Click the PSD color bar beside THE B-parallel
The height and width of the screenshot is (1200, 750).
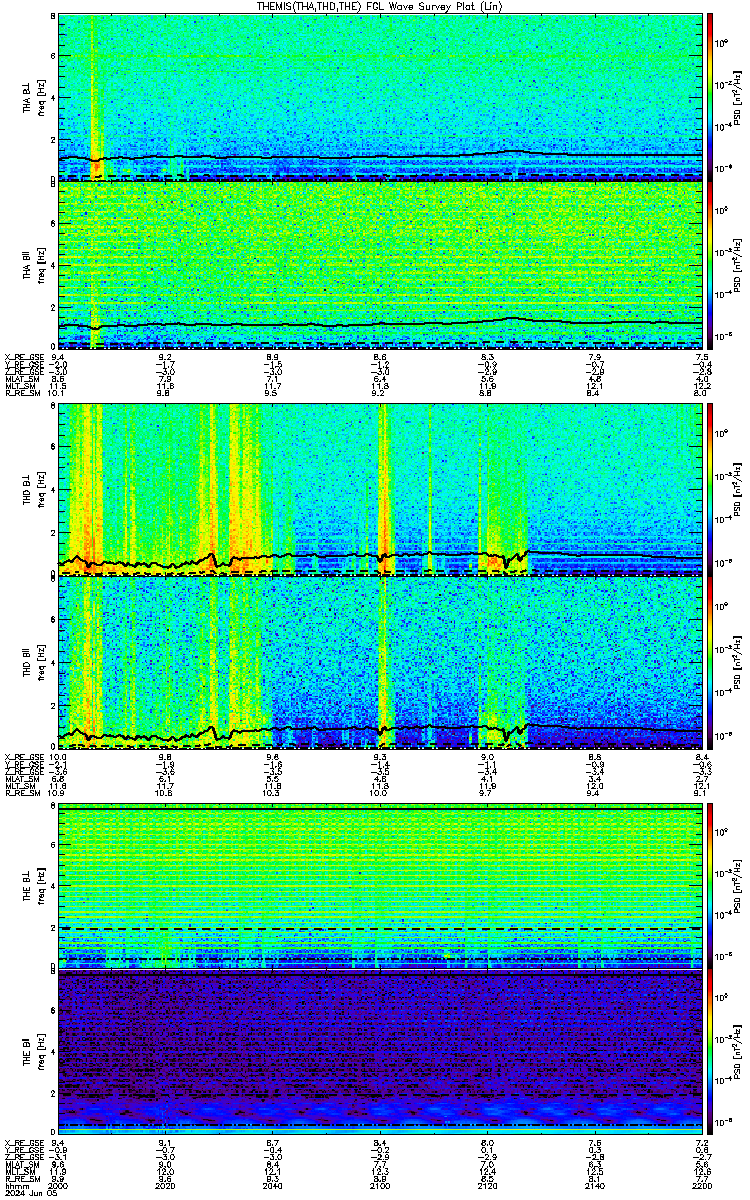711,1053
